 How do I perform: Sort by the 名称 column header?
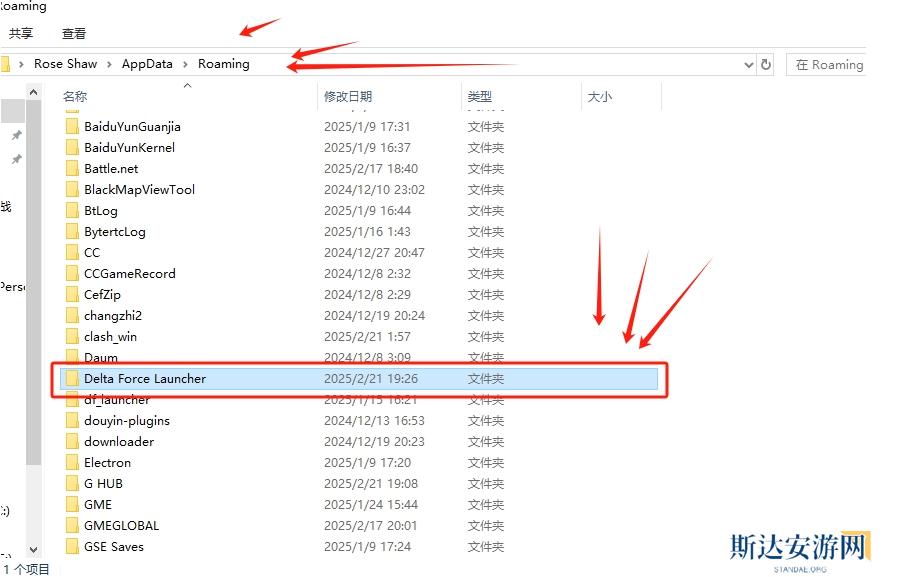pyautogui.click(x=75, y=96)
